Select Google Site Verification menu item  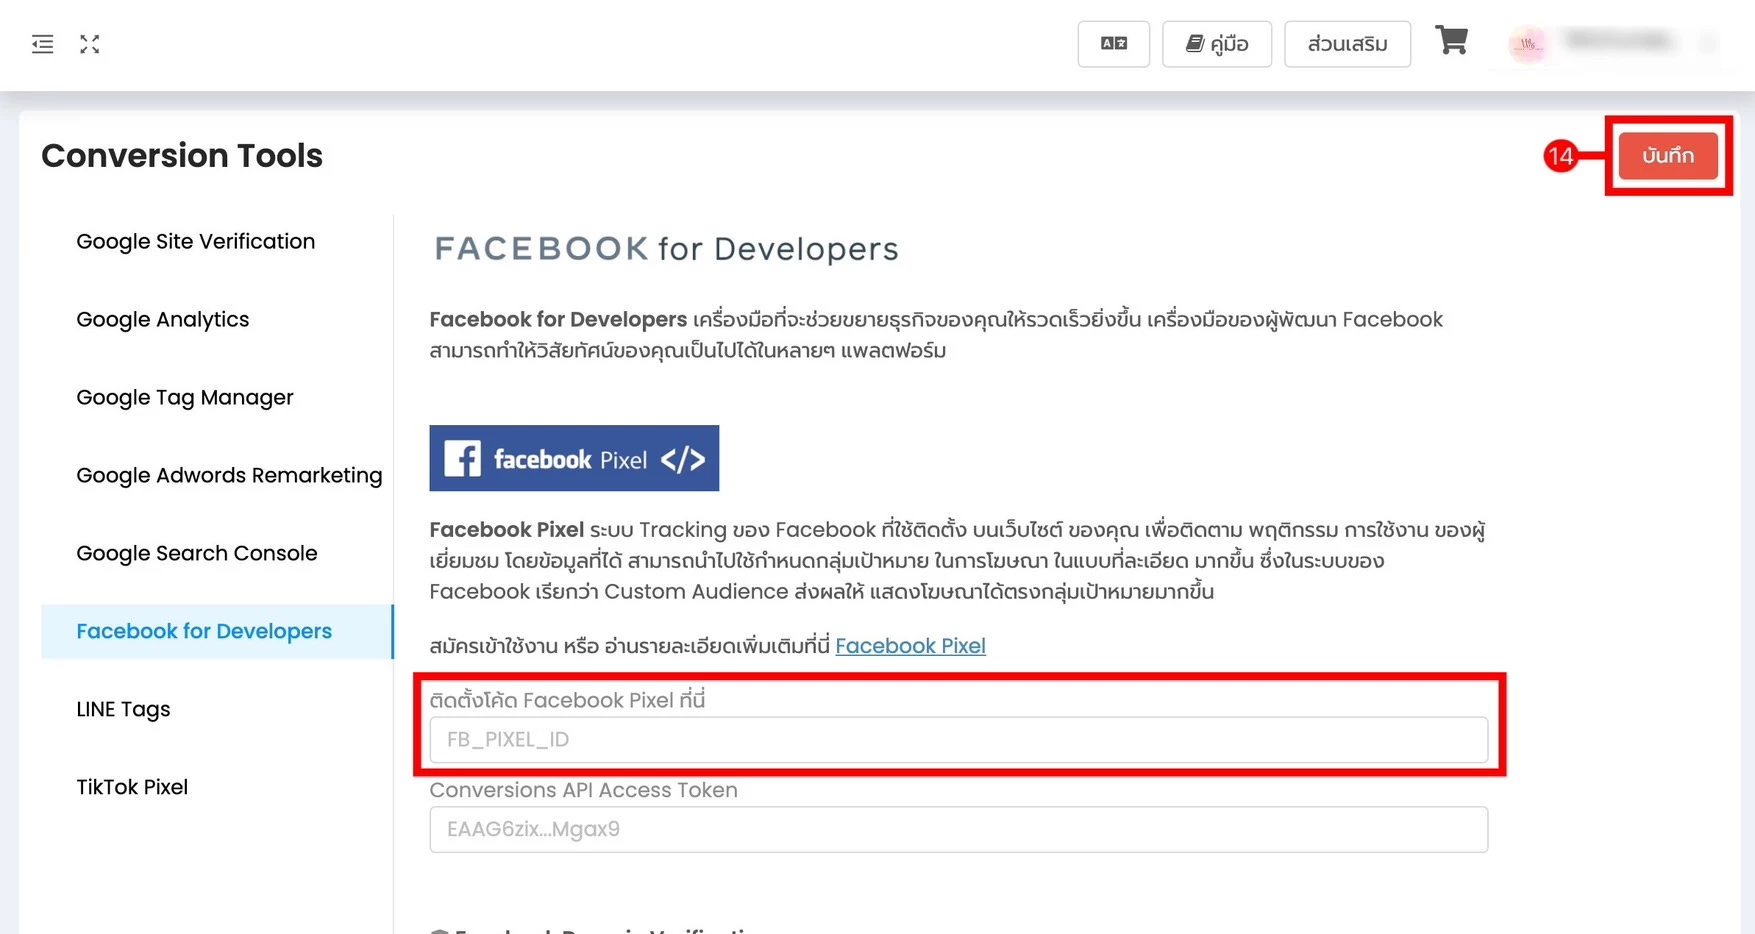click(196, 241)
